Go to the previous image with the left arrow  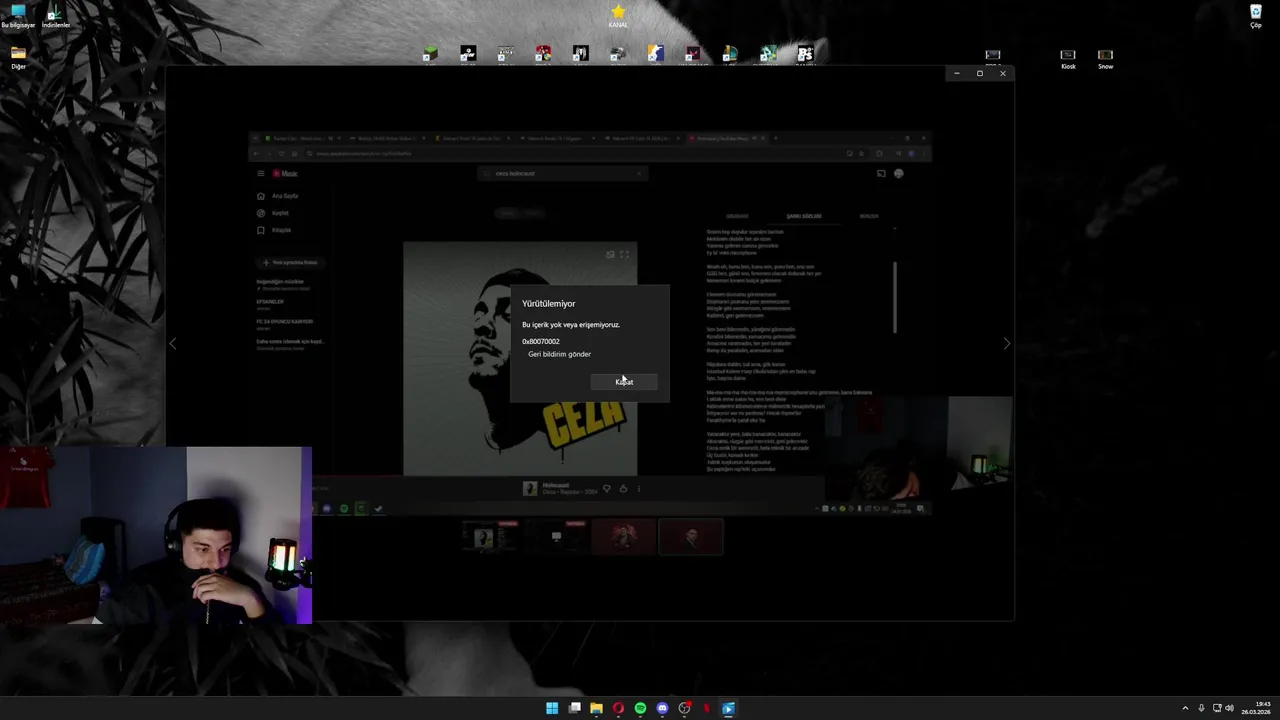click(x=172, y=343)
